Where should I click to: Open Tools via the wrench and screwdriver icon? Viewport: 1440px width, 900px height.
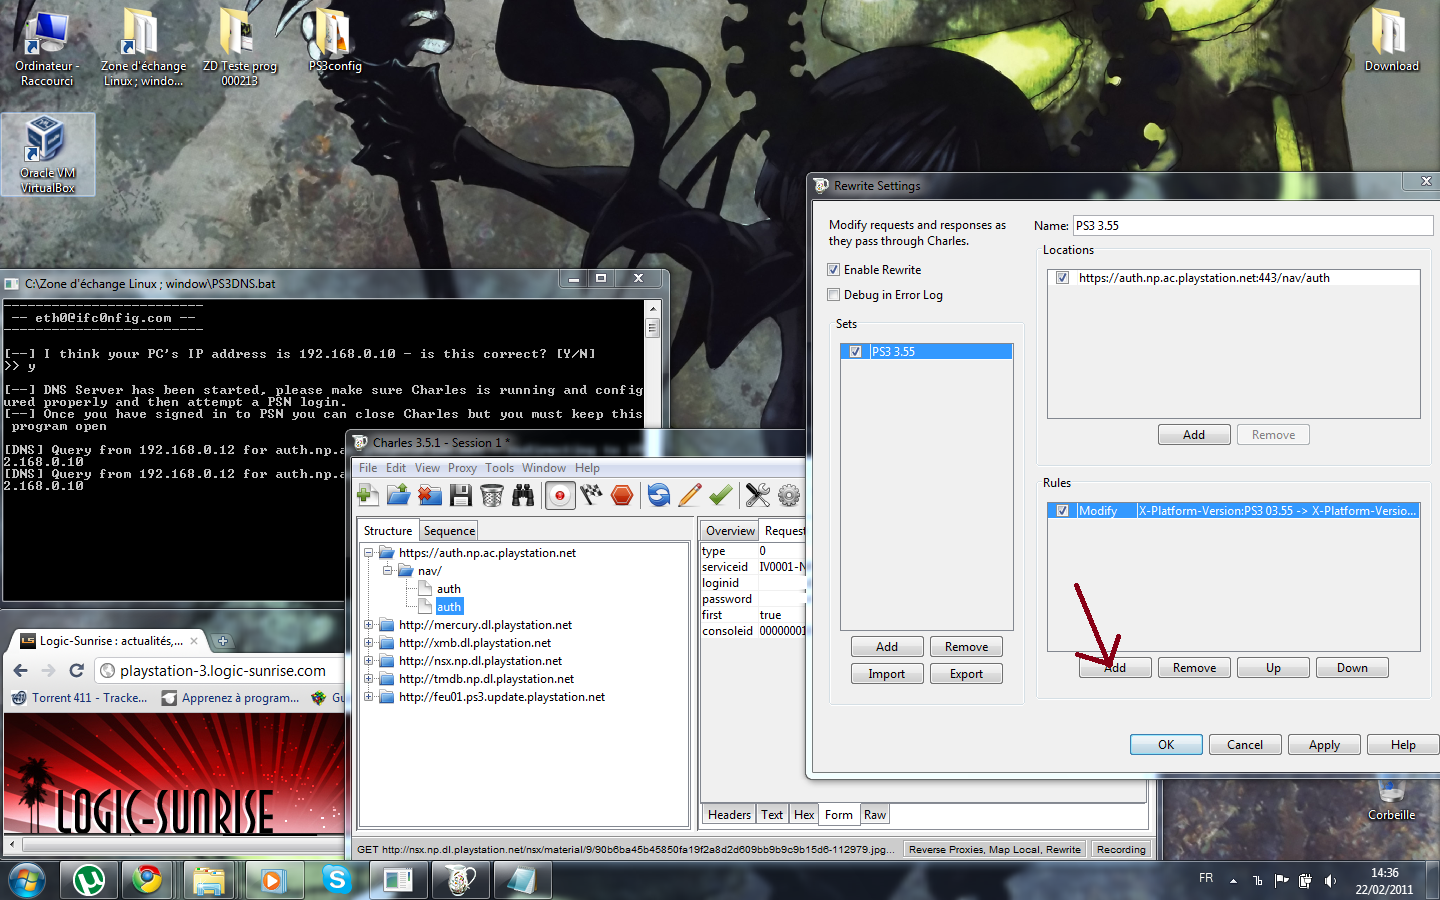click(x=757, y=495)
